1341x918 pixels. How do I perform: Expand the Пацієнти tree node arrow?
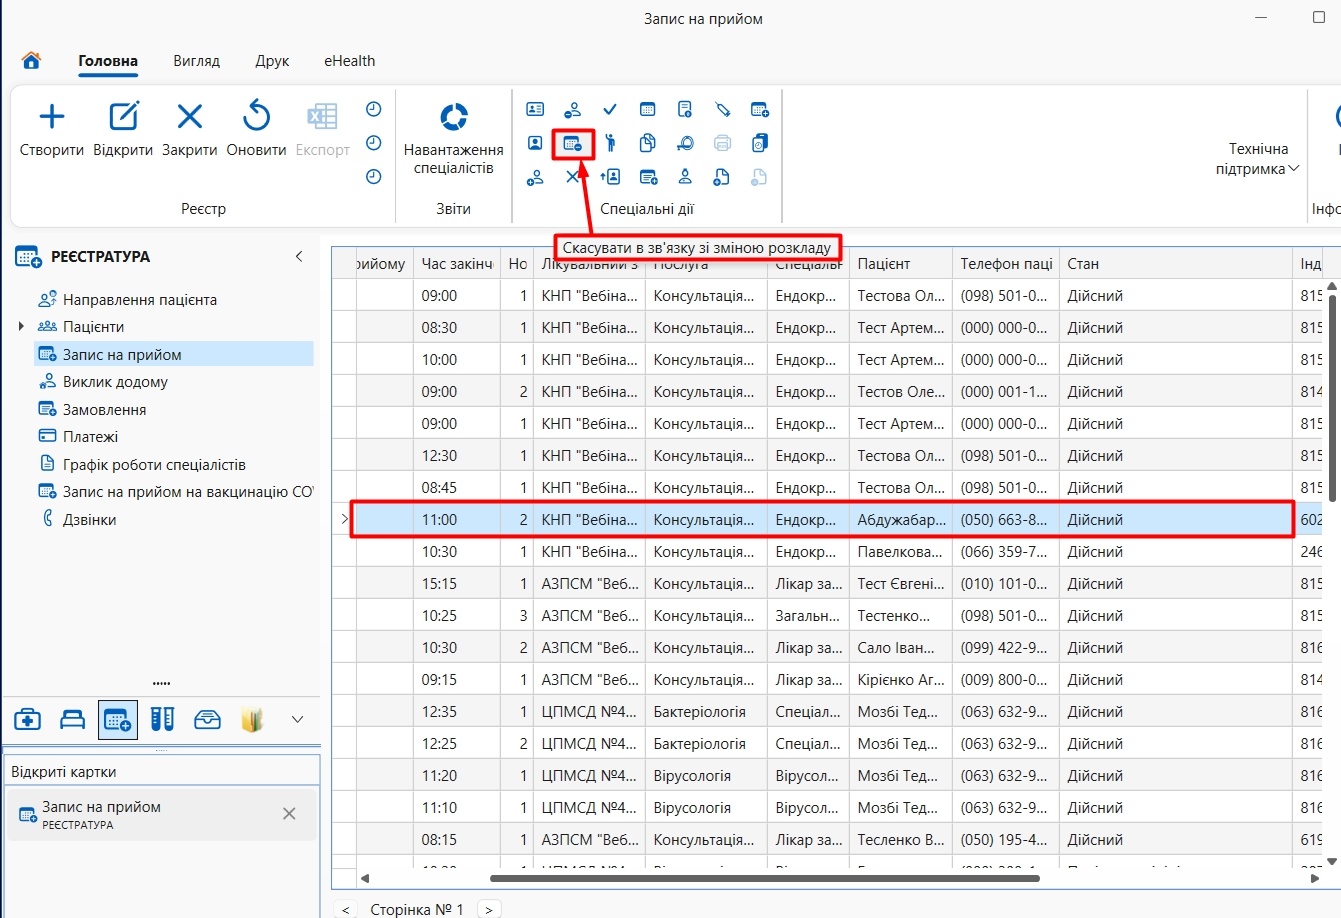tap(21, 326)
